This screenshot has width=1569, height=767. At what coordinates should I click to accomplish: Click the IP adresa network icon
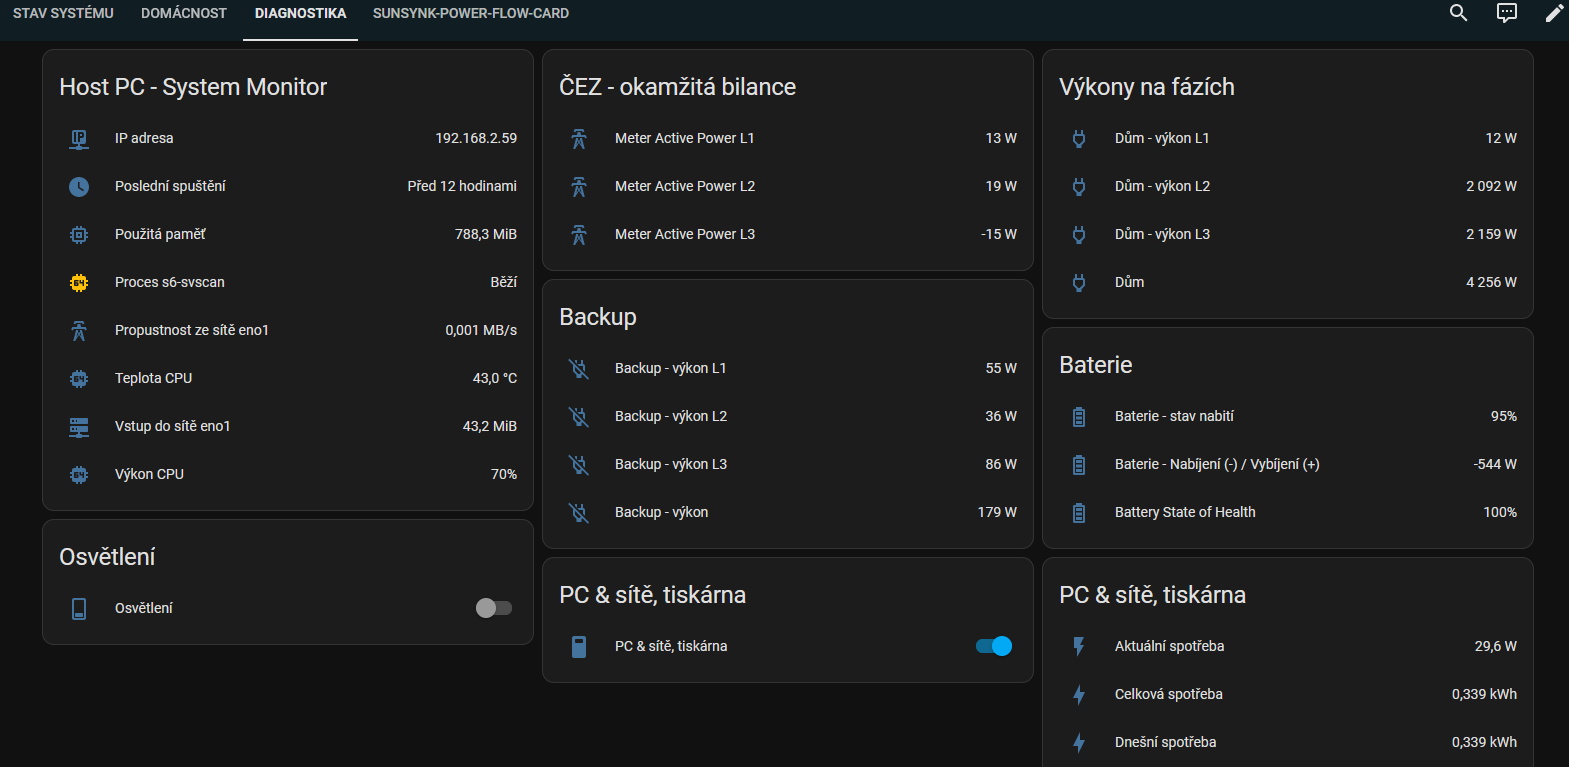(79, 139)
